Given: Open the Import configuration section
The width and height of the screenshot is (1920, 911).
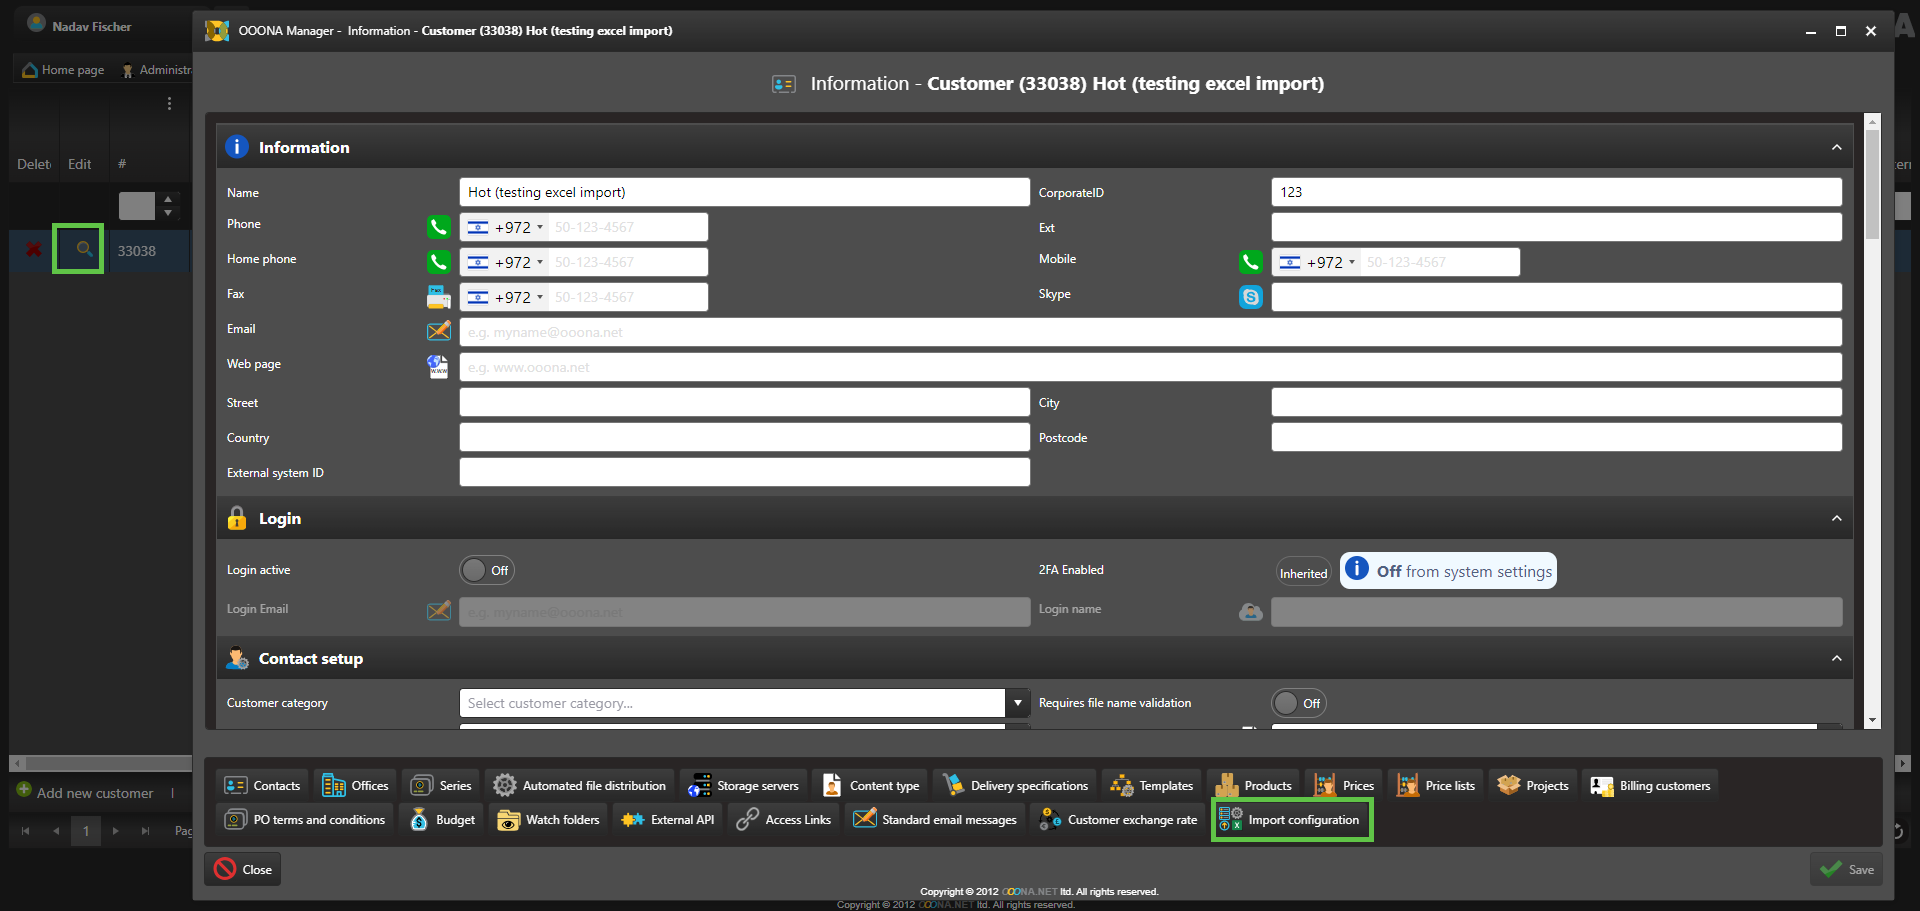Looking at the screenshot, I should 1291,820.
